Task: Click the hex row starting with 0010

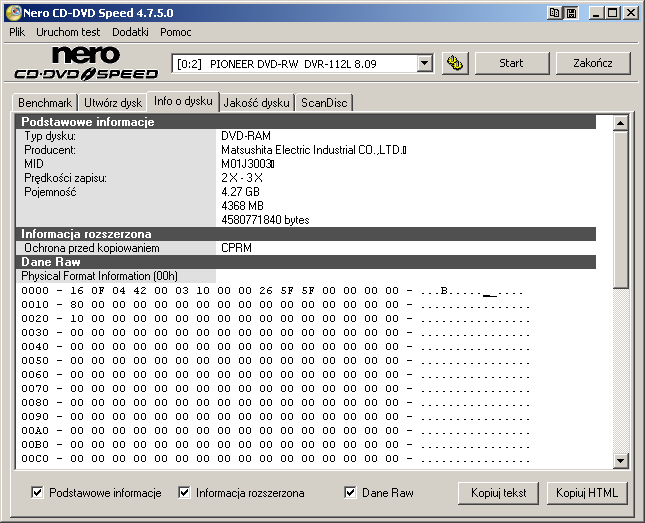Action: (x=276, y=305)
